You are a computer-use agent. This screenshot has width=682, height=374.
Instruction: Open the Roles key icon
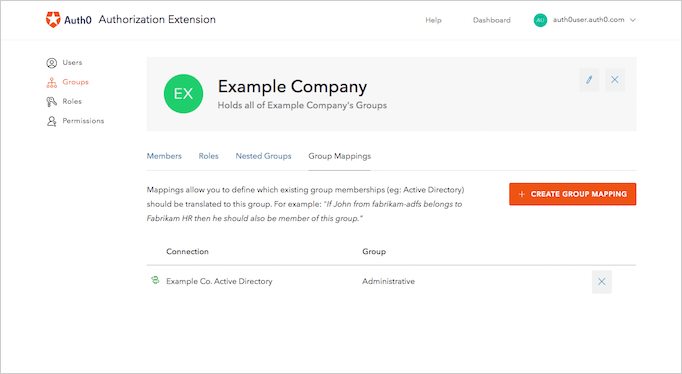51,102
